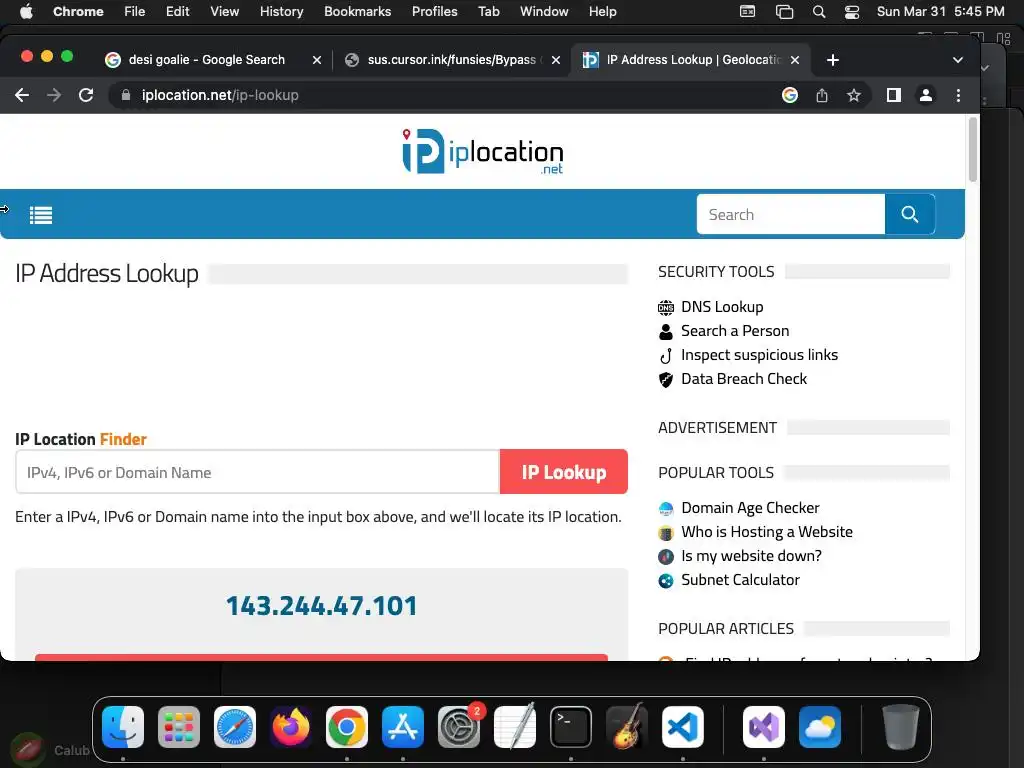This screenshot has width=1024, height=768.
Task: Open Launchpad from the Dock
Action: coord(179,727)
